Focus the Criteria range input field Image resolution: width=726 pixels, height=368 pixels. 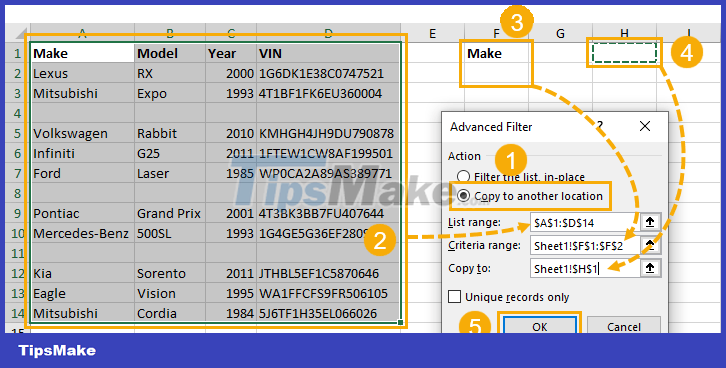pos(585,245)
